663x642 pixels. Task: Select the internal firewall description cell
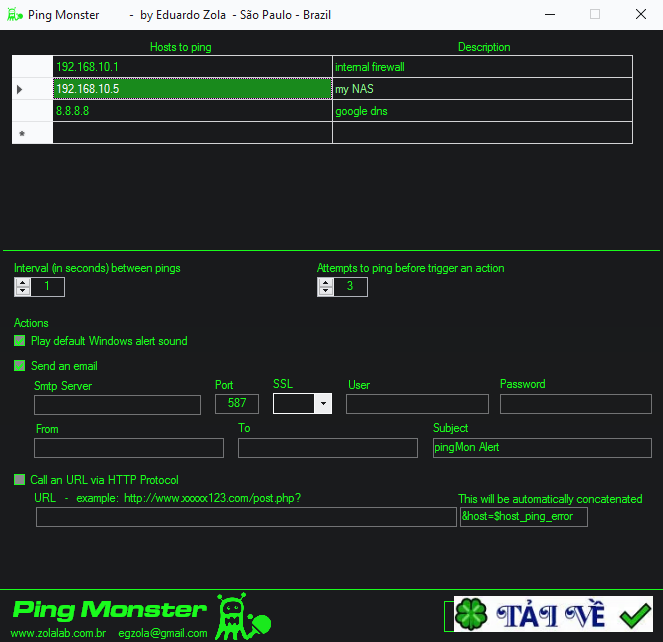click(482, 67)
